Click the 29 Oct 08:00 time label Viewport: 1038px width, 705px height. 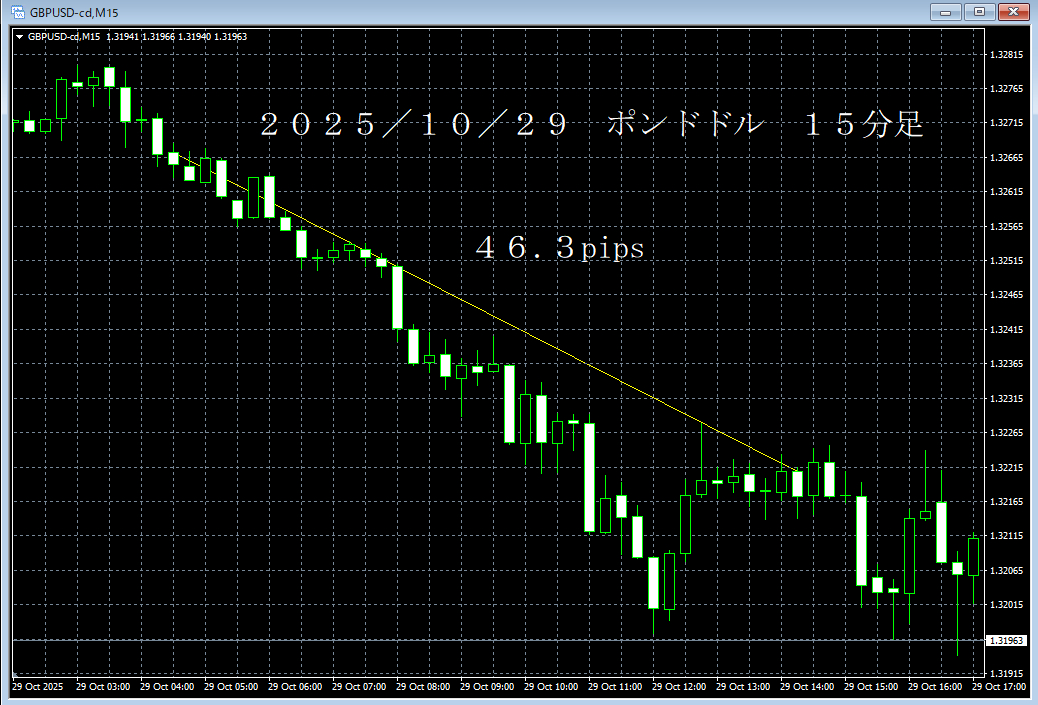(423, 686)
